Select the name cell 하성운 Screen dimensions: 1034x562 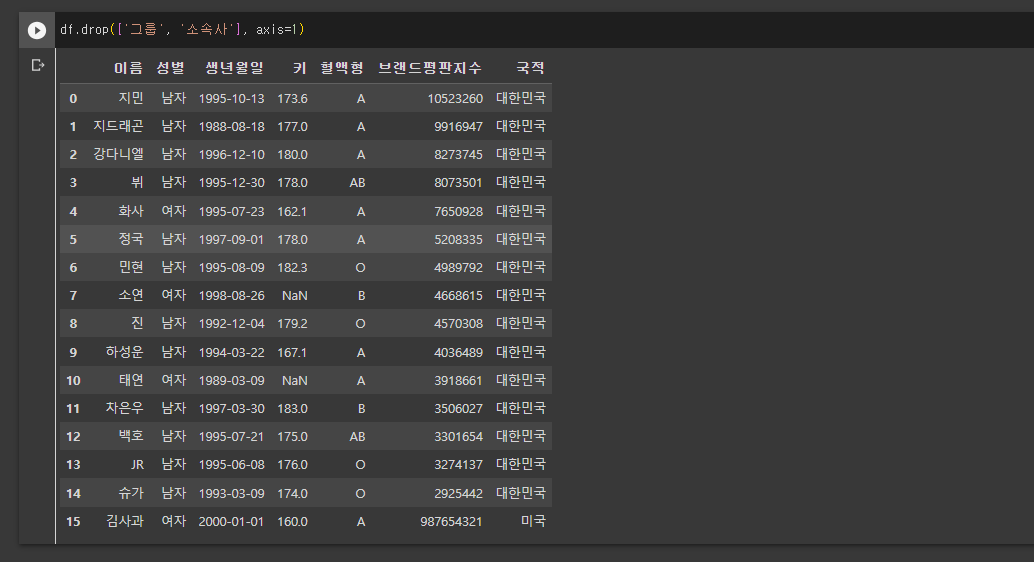pos(125,352)
